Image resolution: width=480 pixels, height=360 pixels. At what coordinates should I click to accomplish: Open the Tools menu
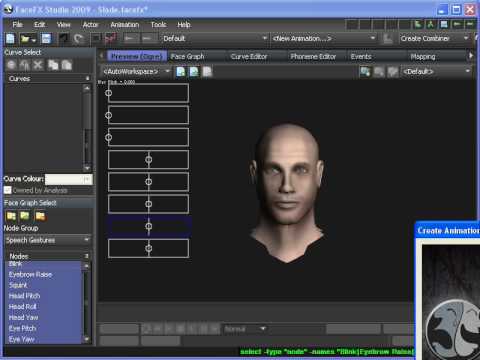click(158, 25)
